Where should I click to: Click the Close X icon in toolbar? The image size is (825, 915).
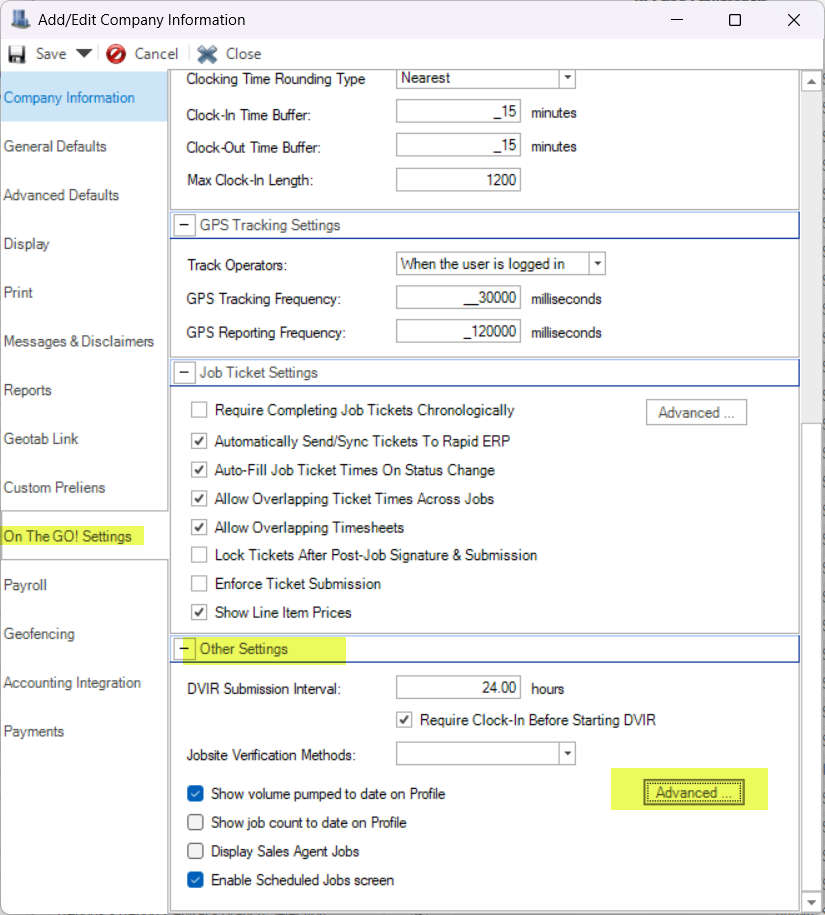tap(207, 54)
